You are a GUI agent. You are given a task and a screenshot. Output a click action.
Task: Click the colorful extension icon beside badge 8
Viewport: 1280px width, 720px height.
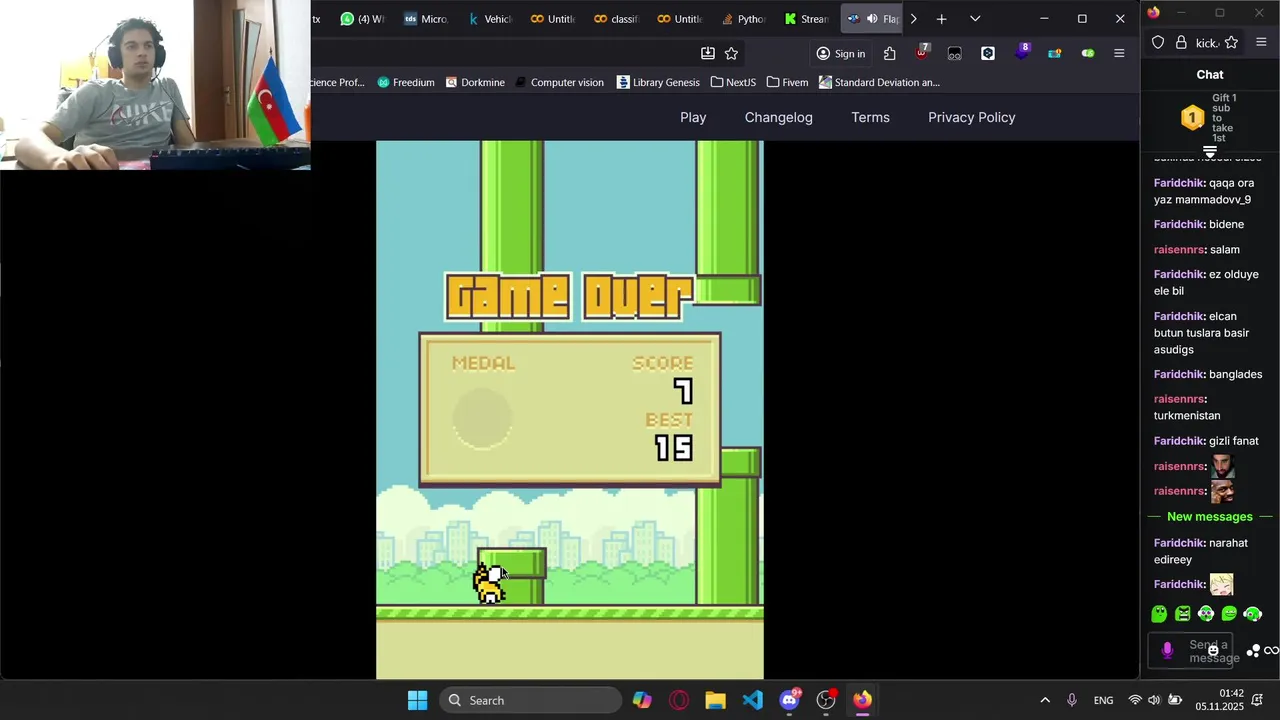point(1054,53)
